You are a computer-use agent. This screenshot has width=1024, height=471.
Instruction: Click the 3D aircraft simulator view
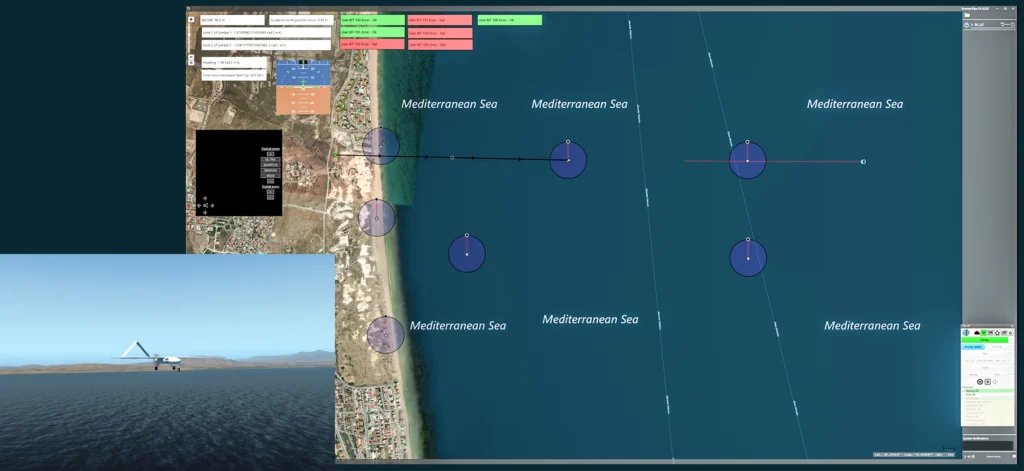click(167, 362)
